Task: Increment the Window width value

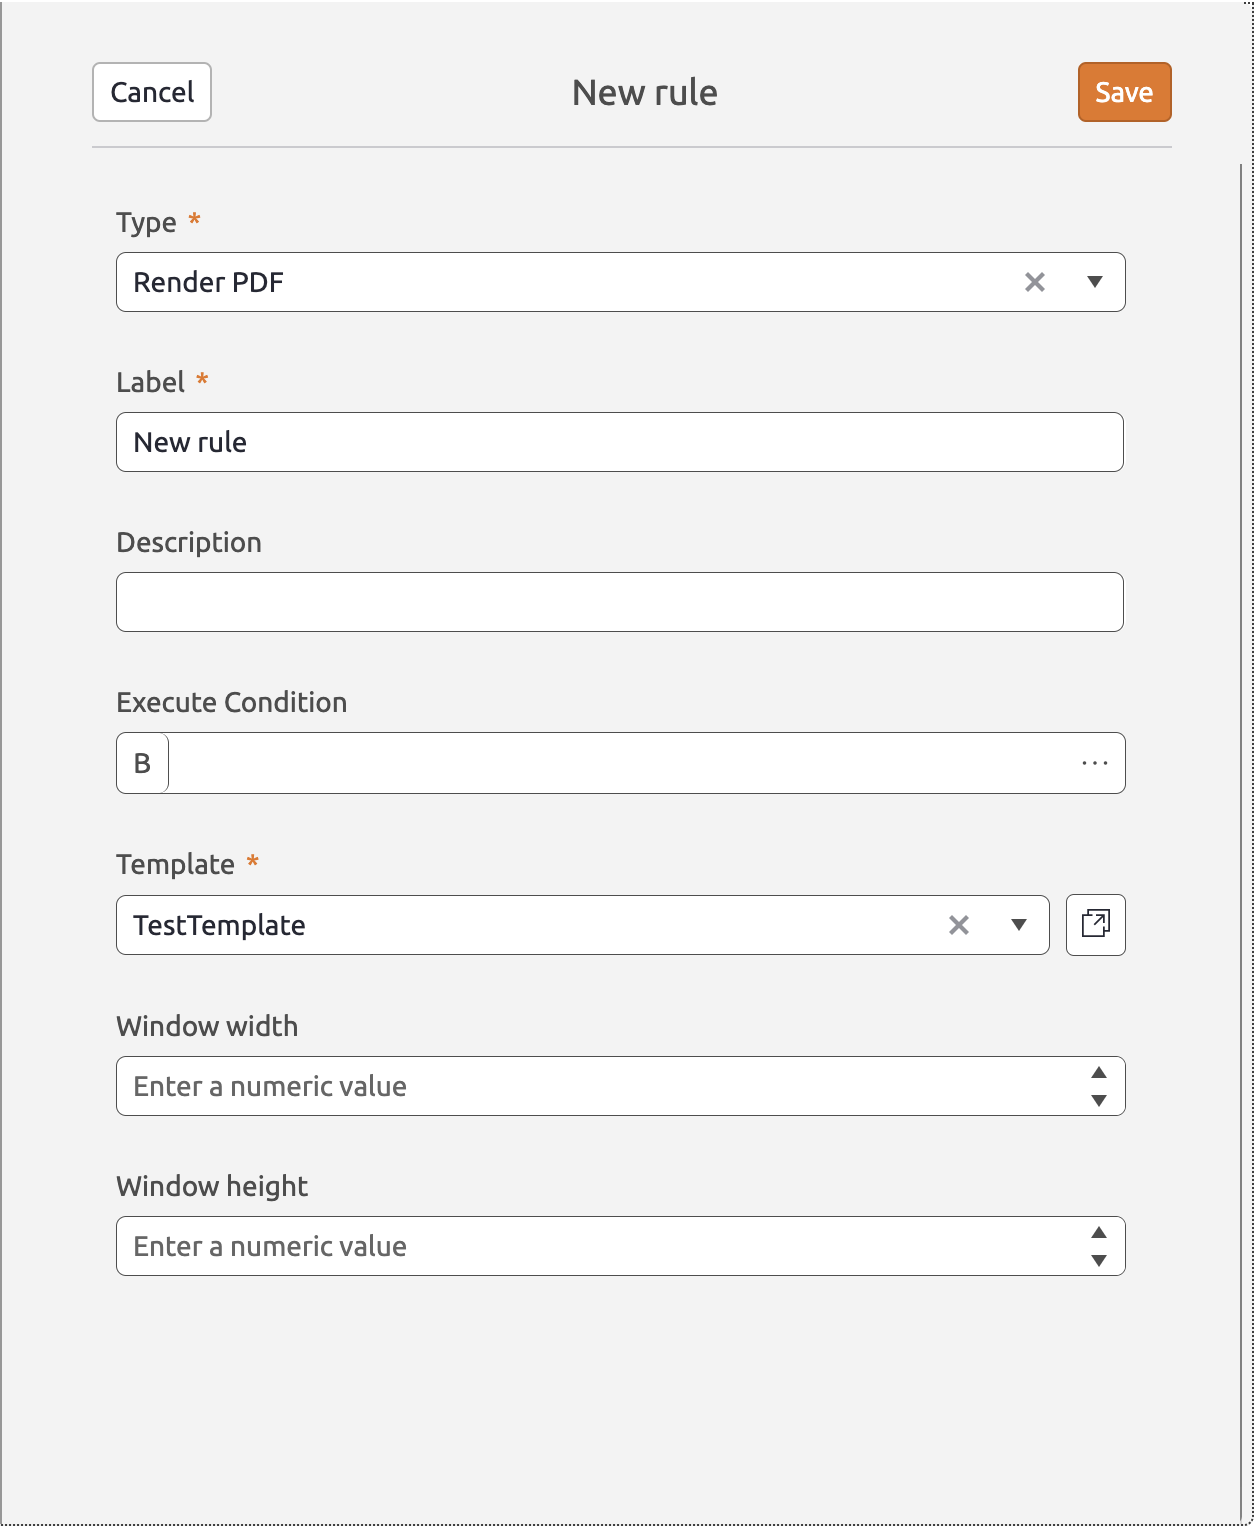Action: tap(1098, 1073)
